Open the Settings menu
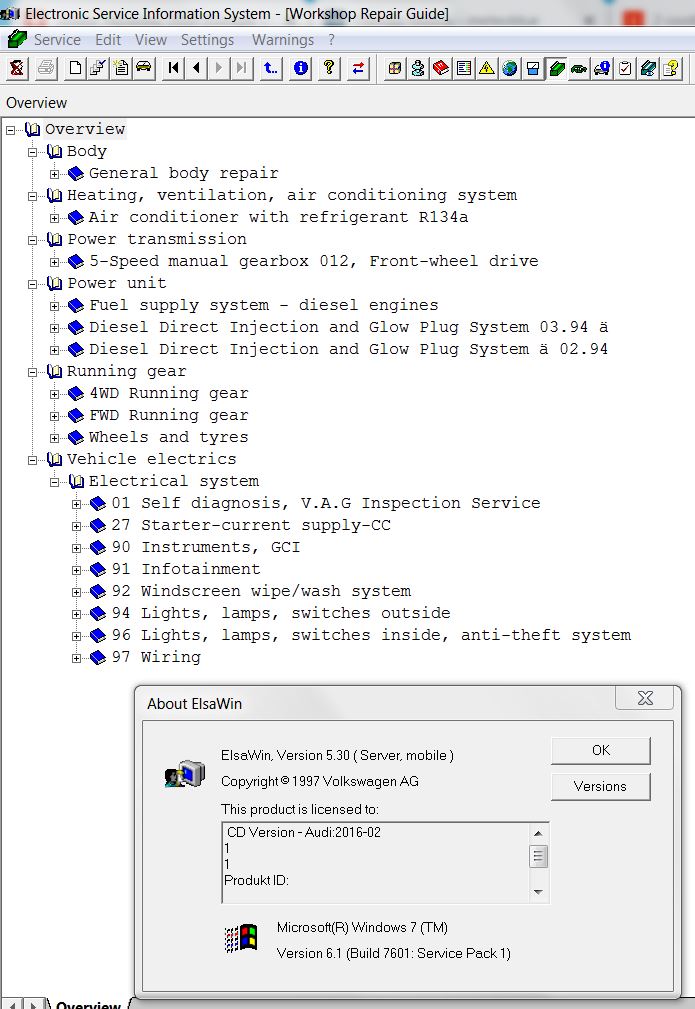Viewport: 695px width, 1009px height. pyautogui.click(x=207, y=40)
